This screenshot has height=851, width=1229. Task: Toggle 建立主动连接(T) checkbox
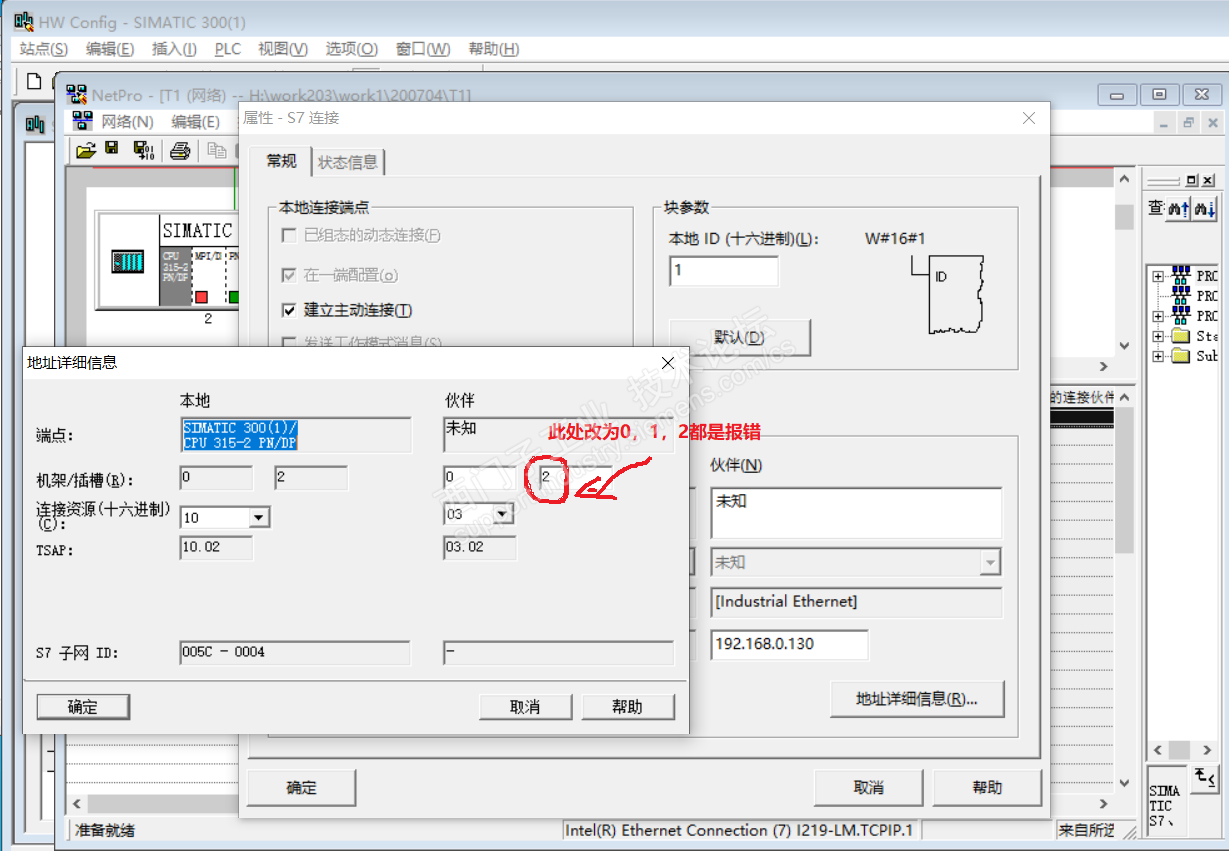(x=290, y=311)
